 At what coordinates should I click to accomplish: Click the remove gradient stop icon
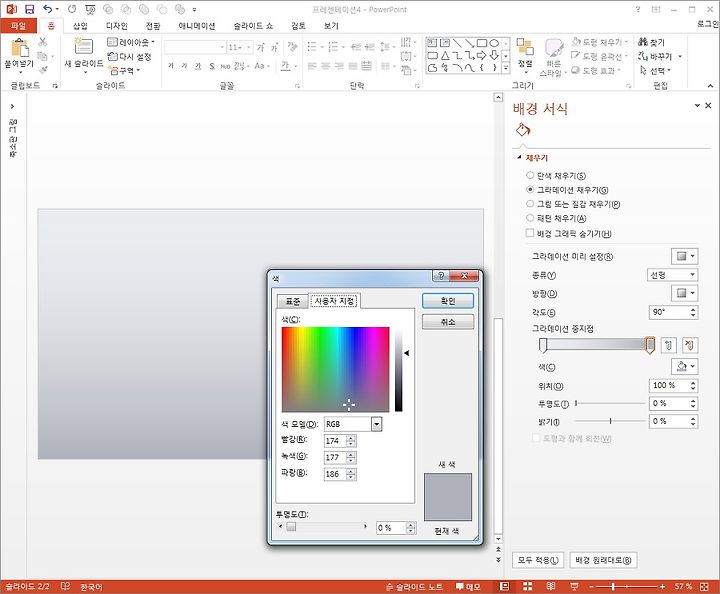[x=690, y=345]
